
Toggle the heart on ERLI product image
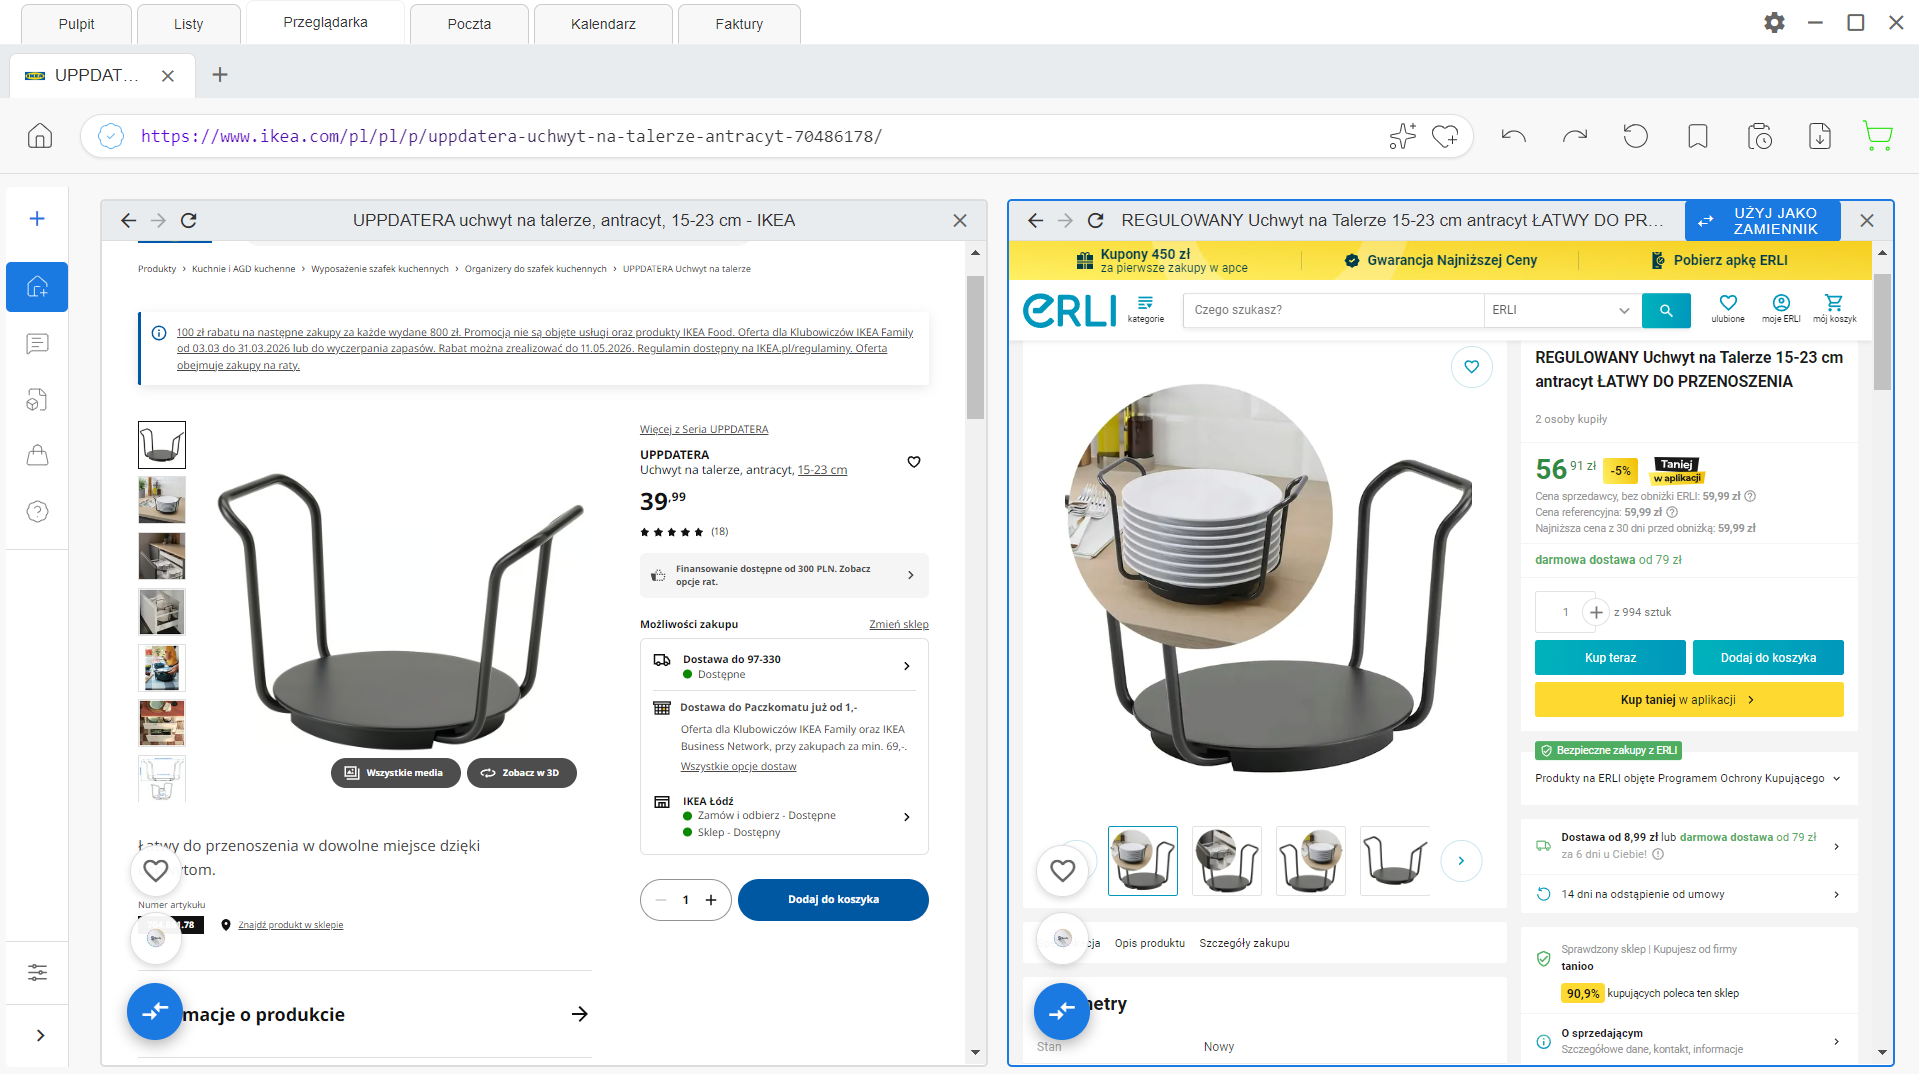[x=1471, y=367]
